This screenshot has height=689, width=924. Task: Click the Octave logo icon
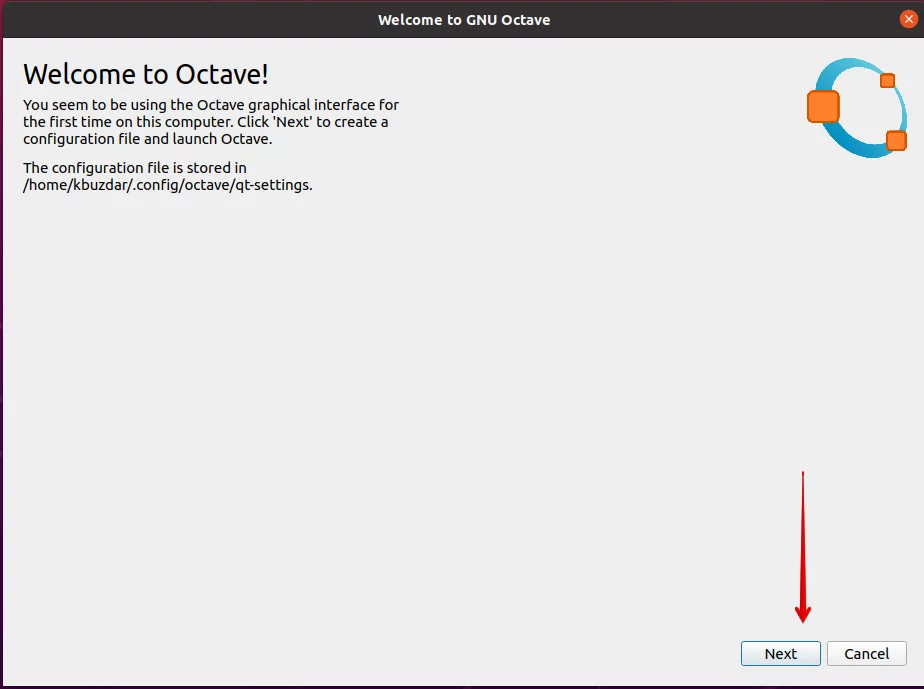pos(857,108)
